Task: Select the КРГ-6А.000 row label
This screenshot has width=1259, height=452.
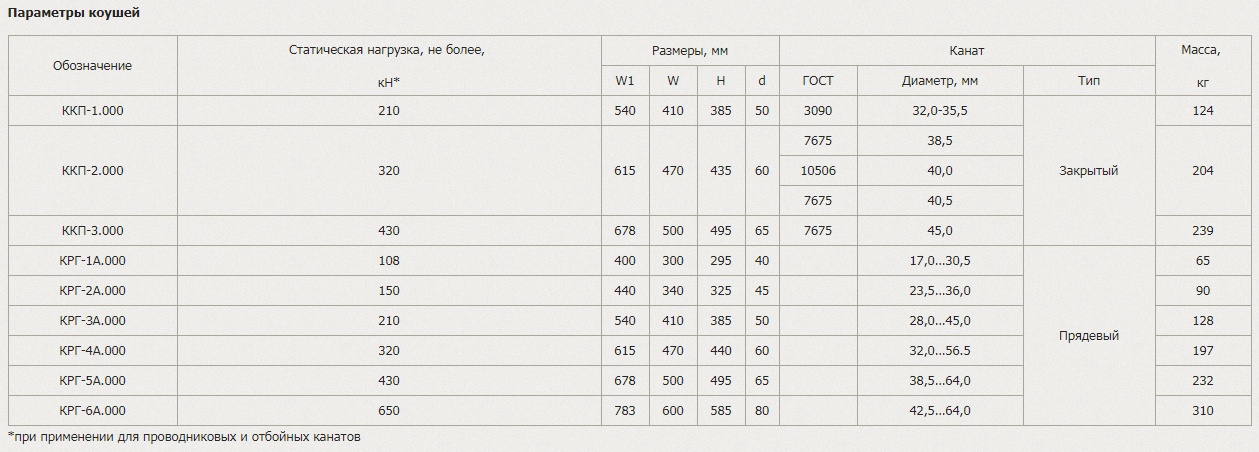Action: [93, 411]
